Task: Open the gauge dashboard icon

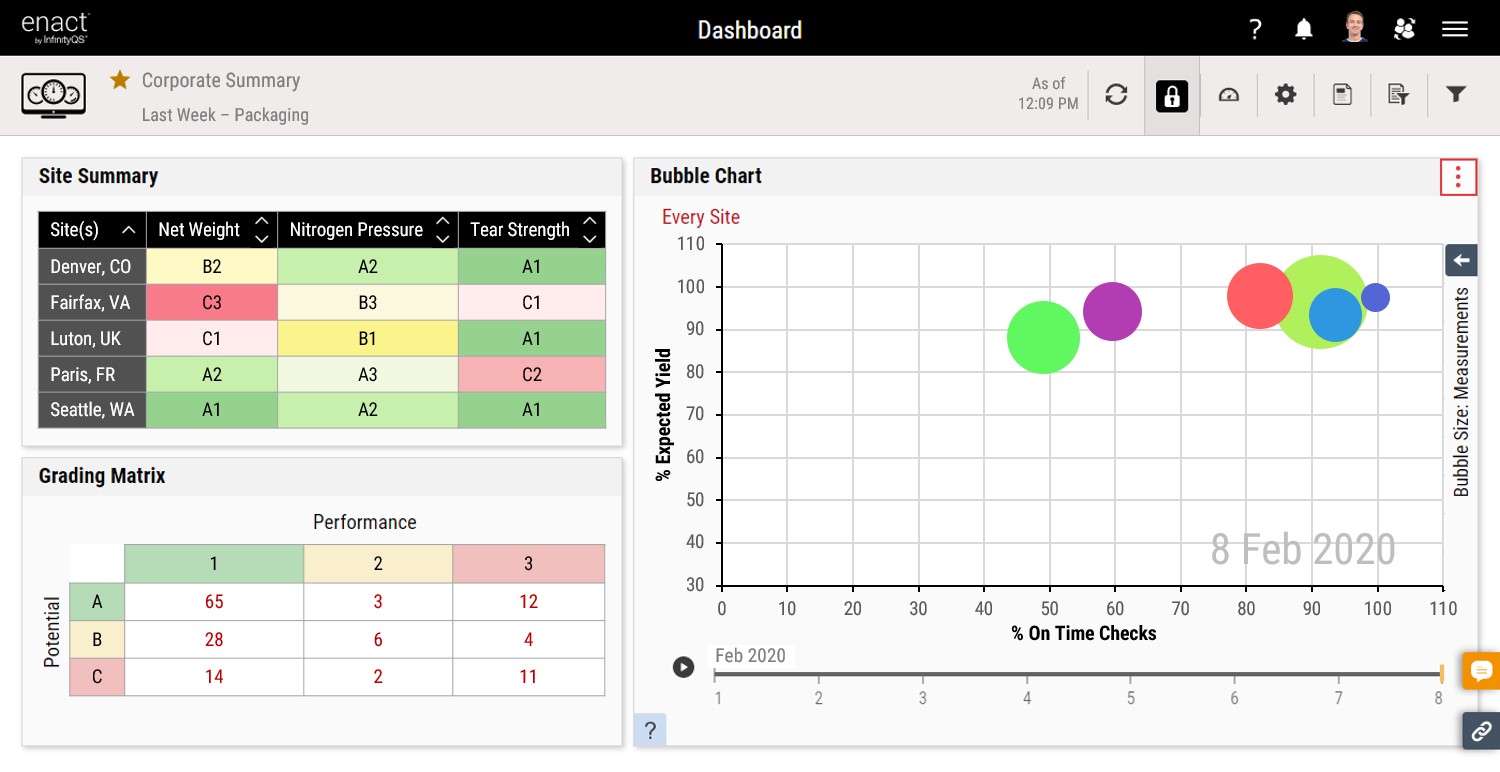Action: (1228, 95)
